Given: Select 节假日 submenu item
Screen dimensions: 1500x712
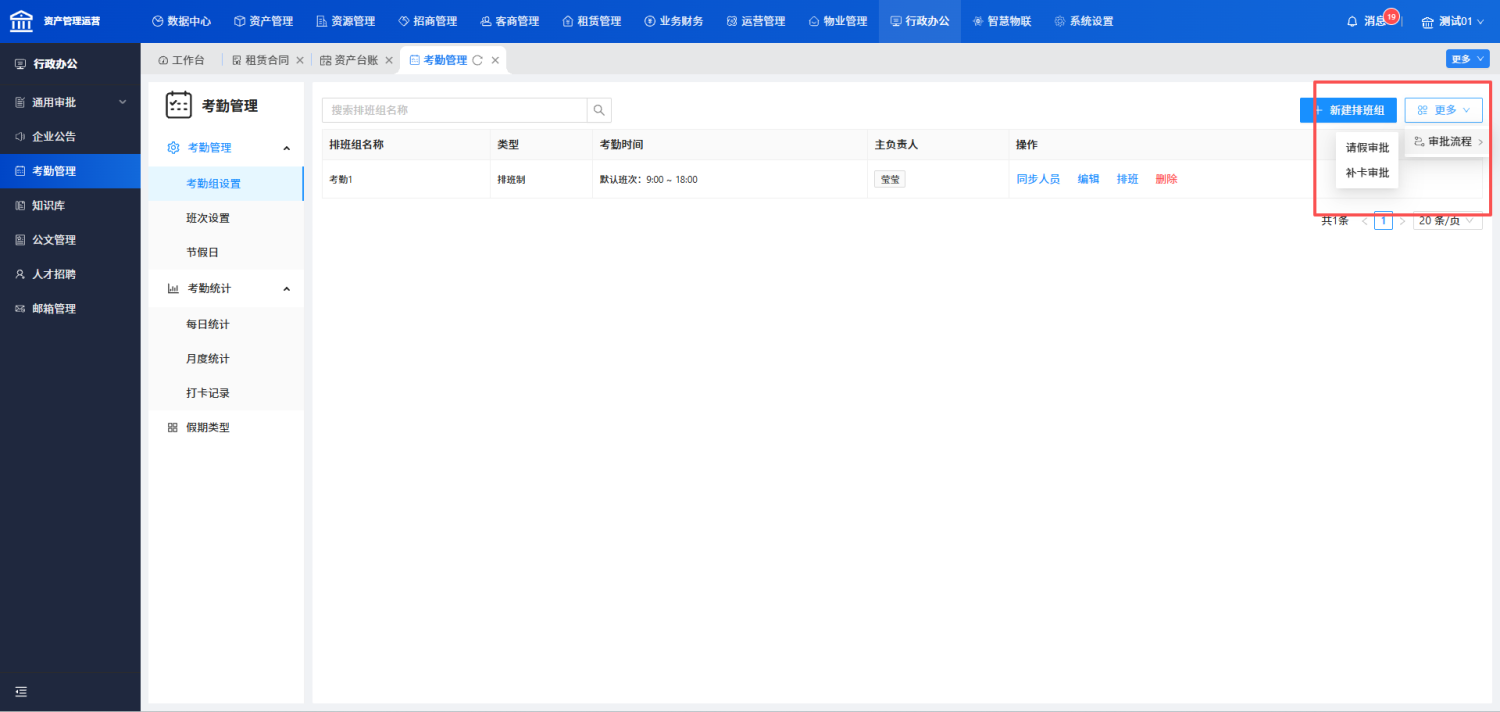Looking at the screenshot, I should click(226, 253).
